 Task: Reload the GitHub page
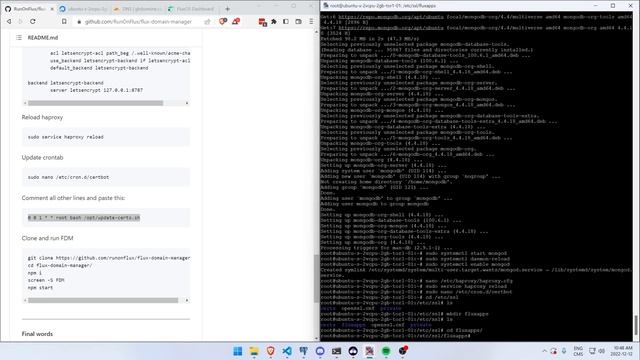pyautogui.click(x=33, y=21)
